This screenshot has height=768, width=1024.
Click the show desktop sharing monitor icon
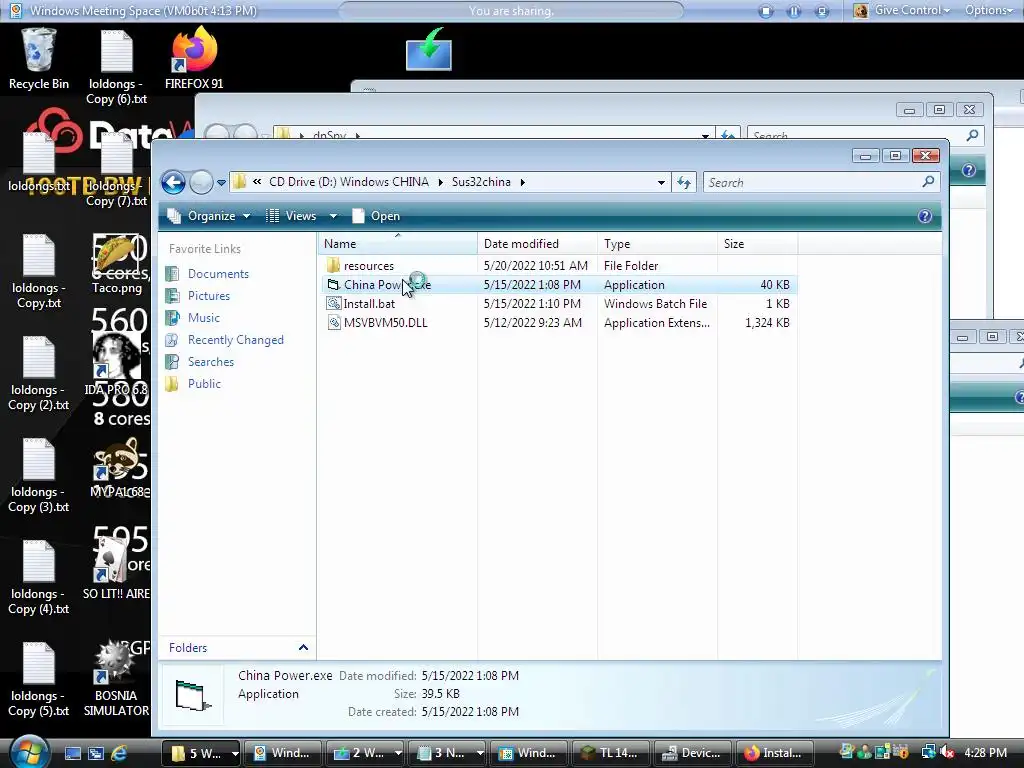(822, 11)
